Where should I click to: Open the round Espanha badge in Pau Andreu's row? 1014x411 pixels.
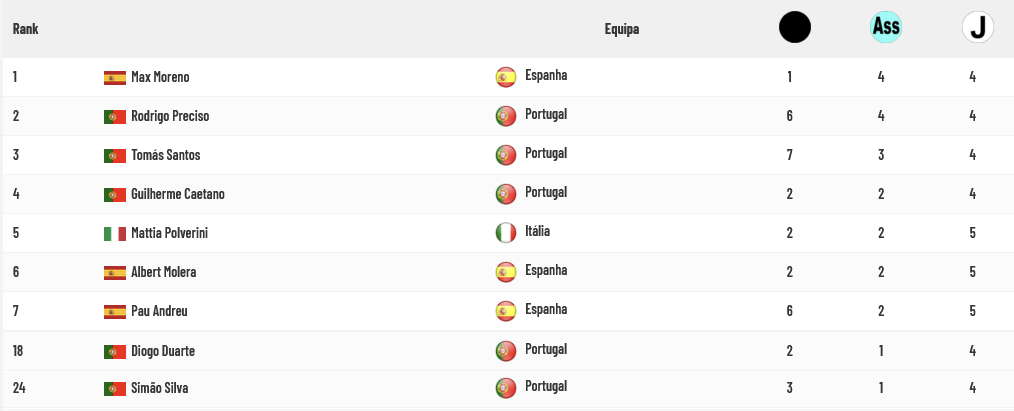[506, 311]
